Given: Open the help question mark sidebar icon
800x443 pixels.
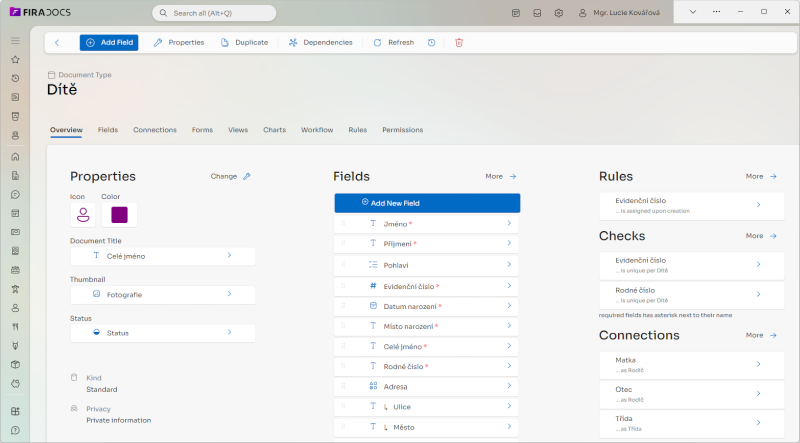Looking at the screenshot, I should [15, 430].
